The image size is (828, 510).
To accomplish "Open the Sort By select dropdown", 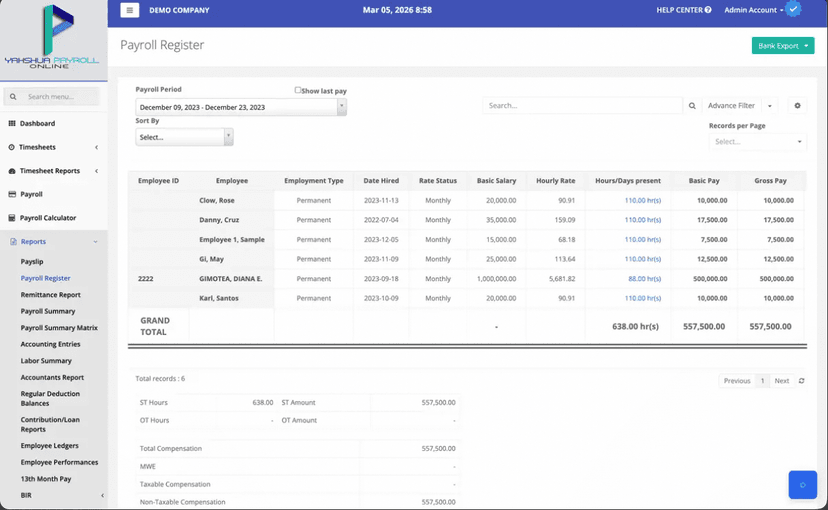I will tap(184, 137).
